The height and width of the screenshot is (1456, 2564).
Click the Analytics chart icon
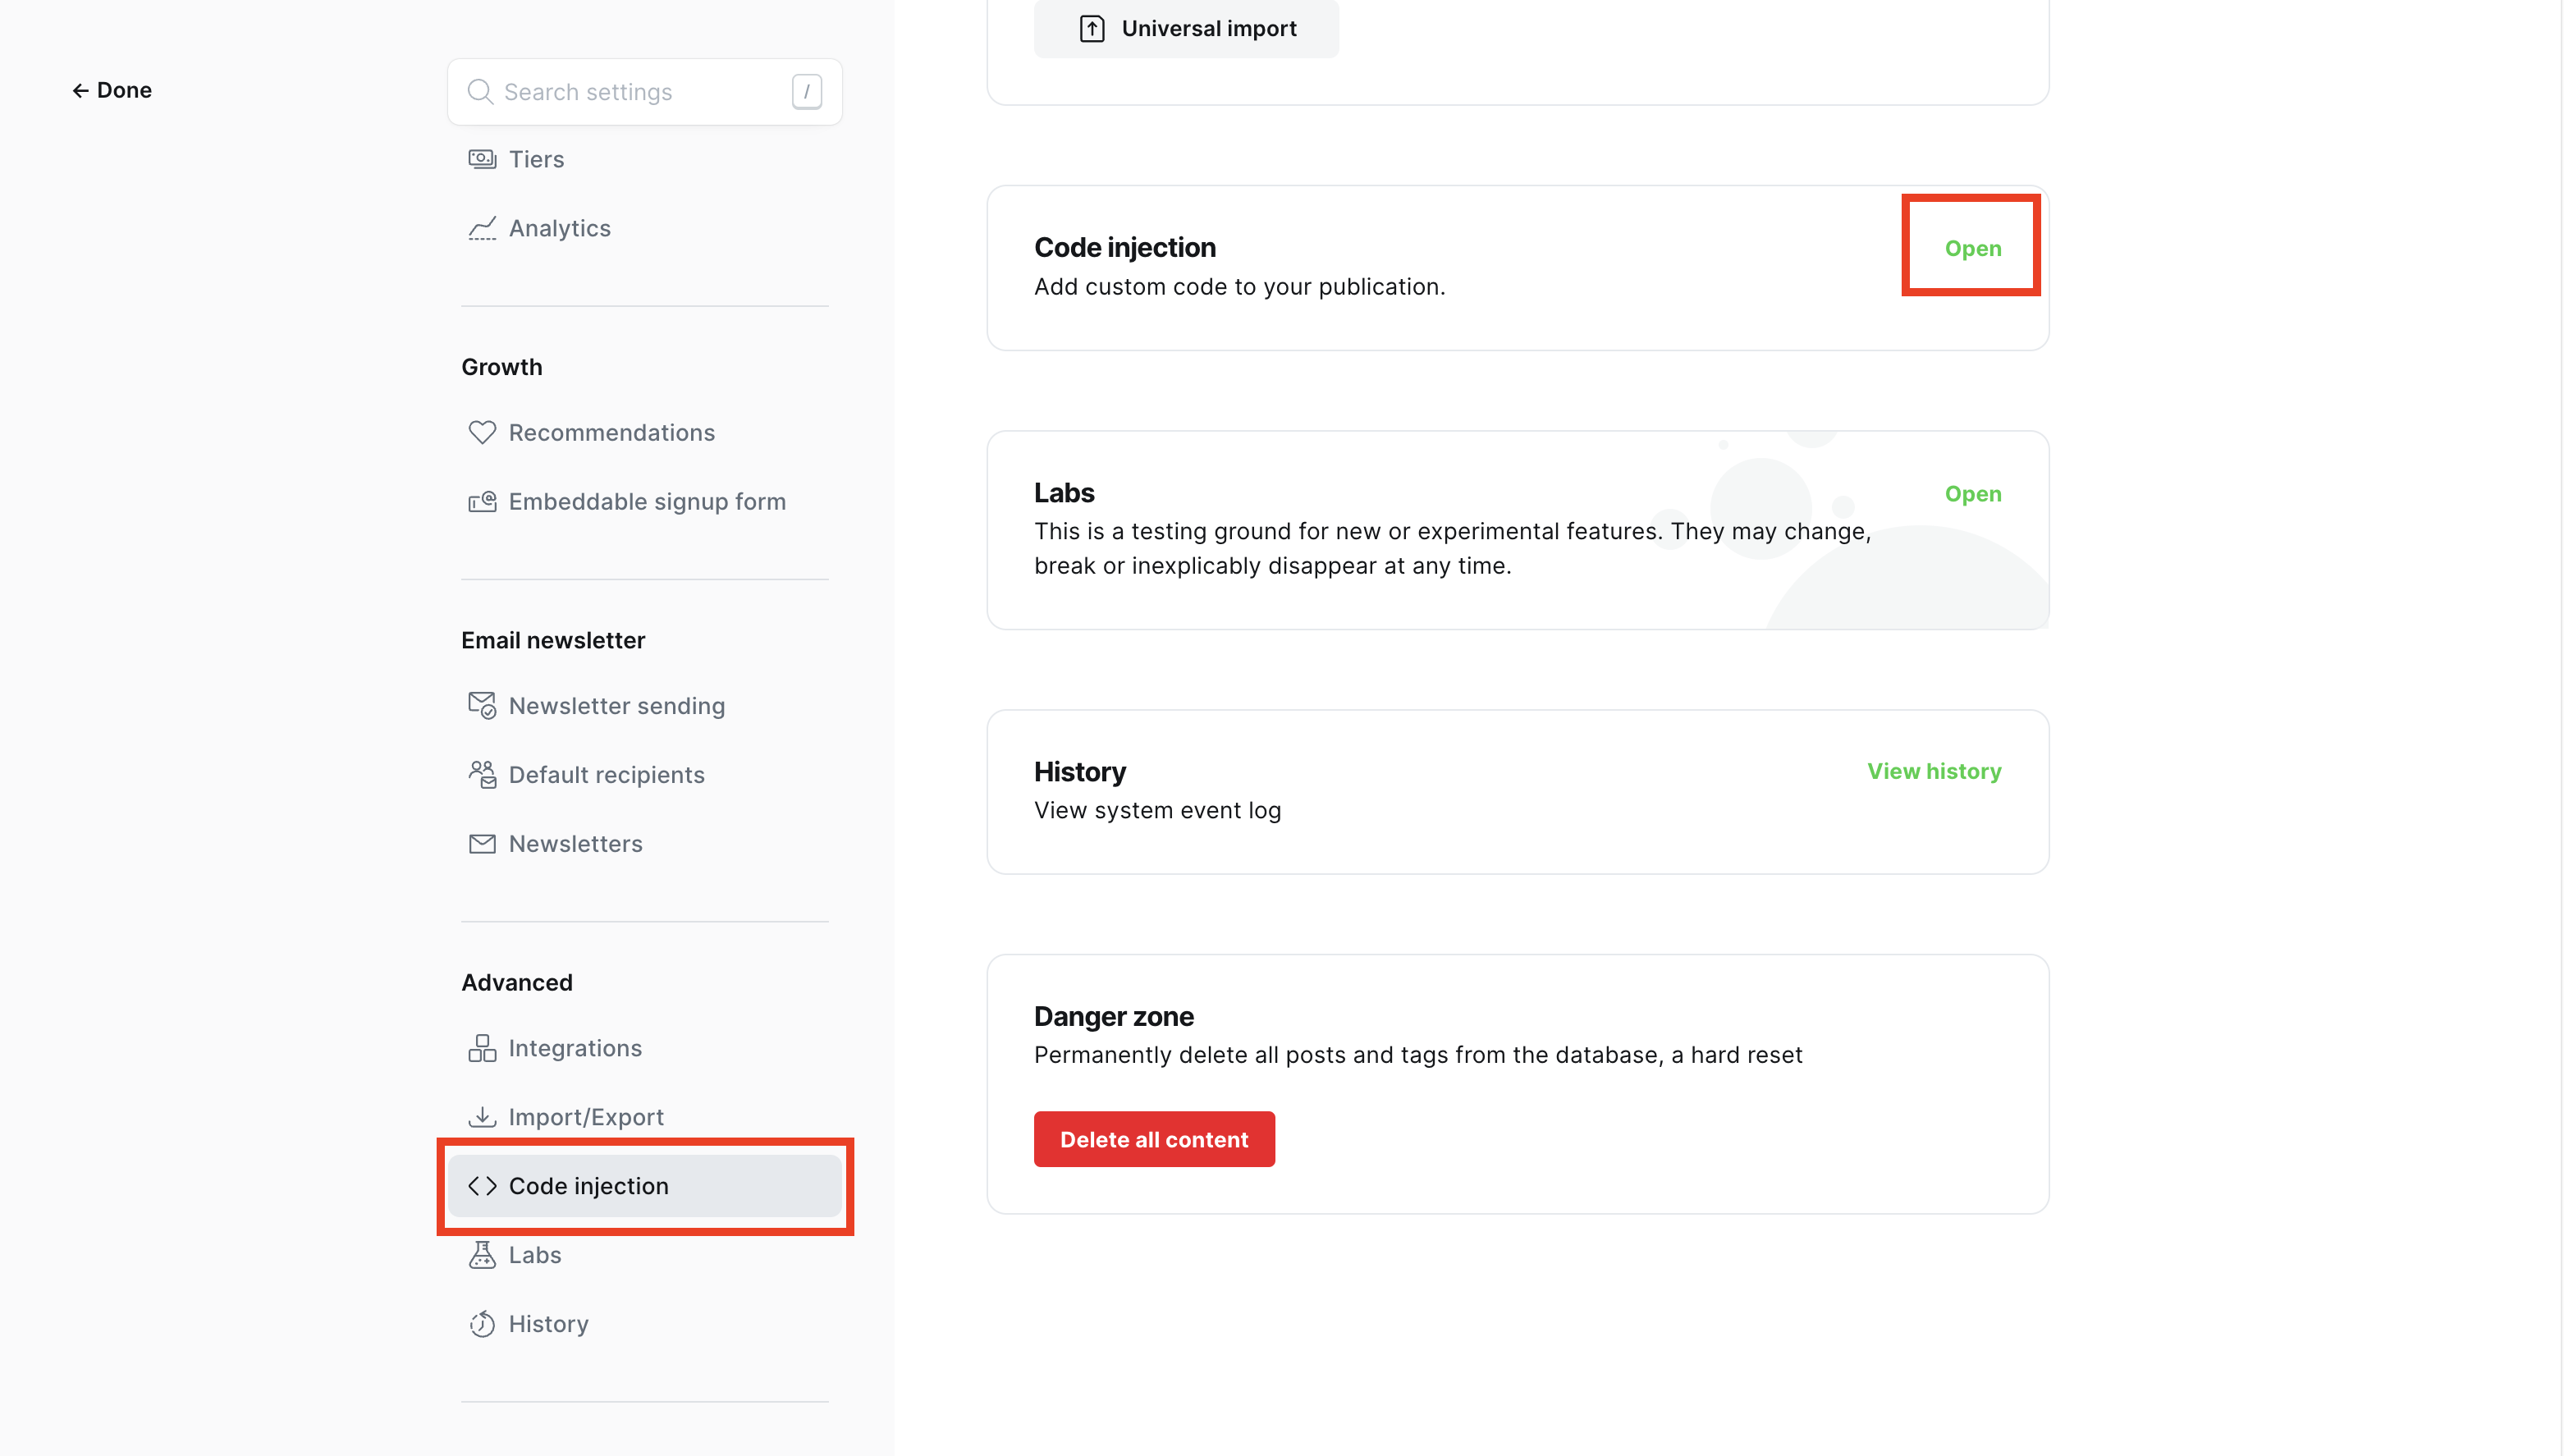(x=482, y=228)
